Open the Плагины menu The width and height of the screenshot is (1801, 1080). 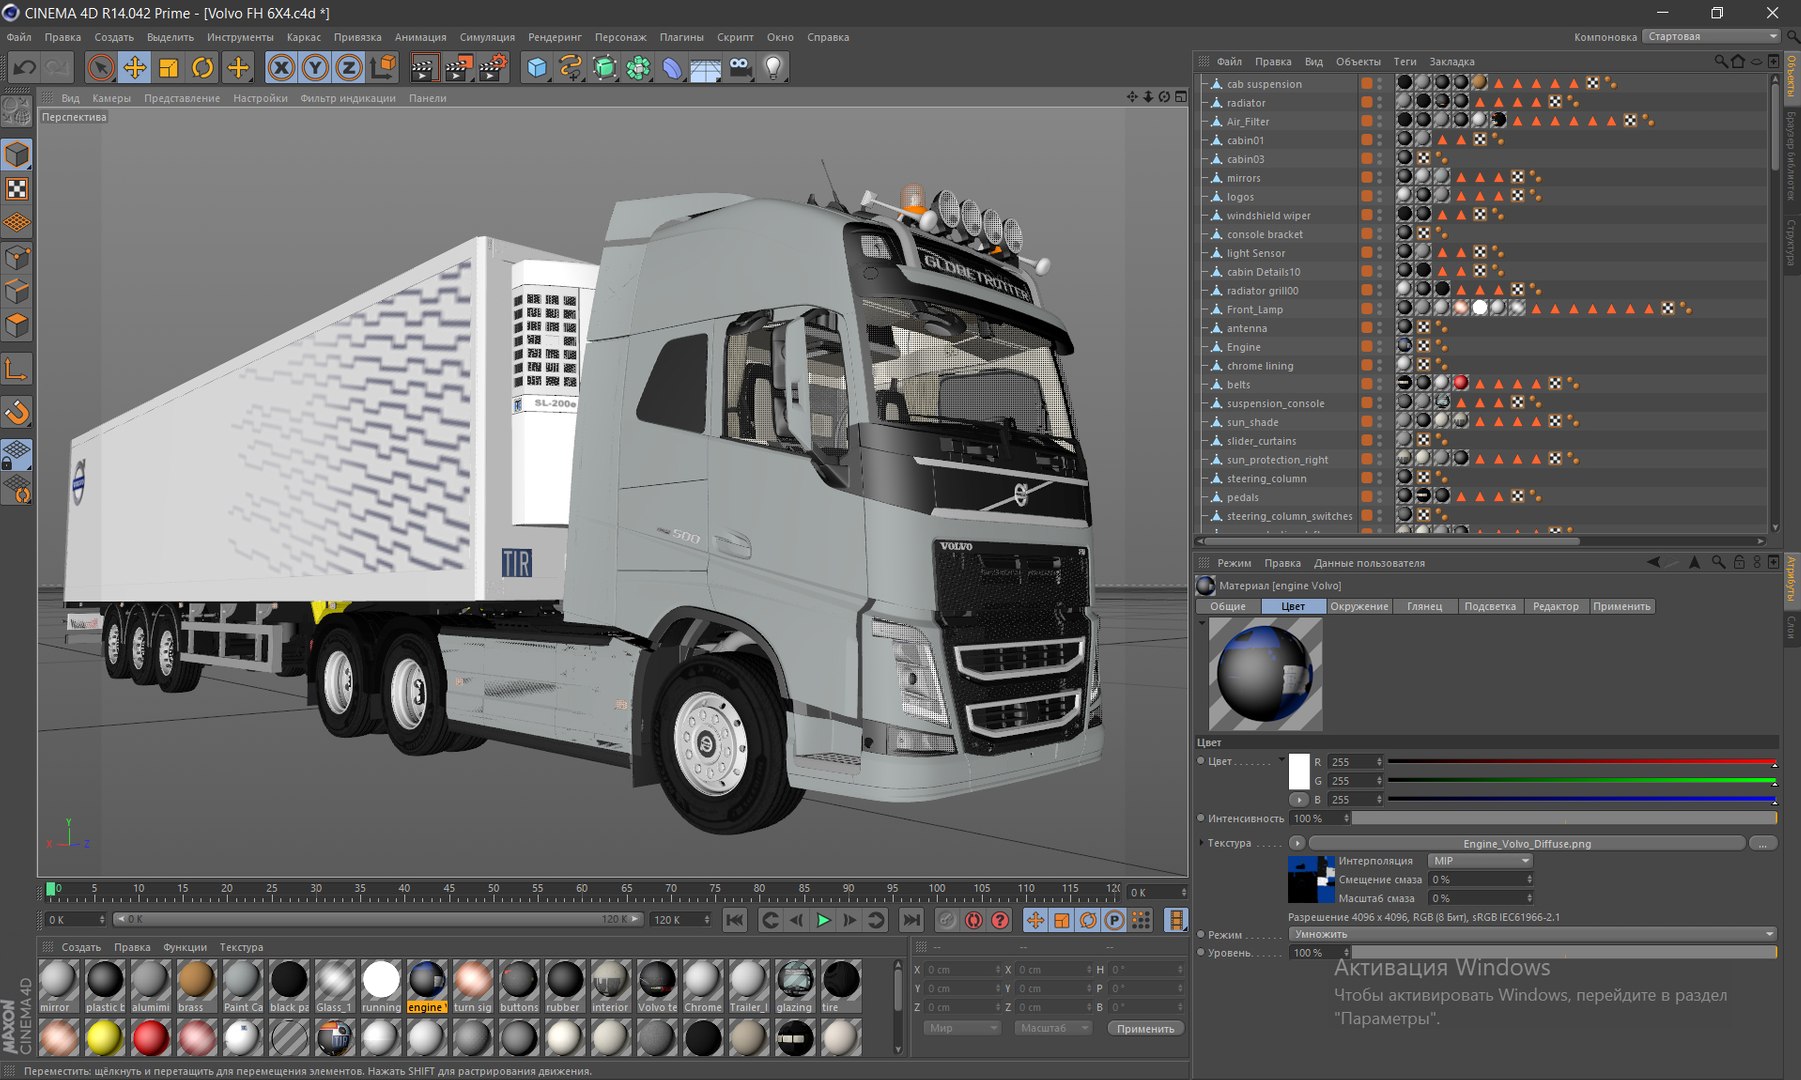pyautogui.click(x=682, y=37)
